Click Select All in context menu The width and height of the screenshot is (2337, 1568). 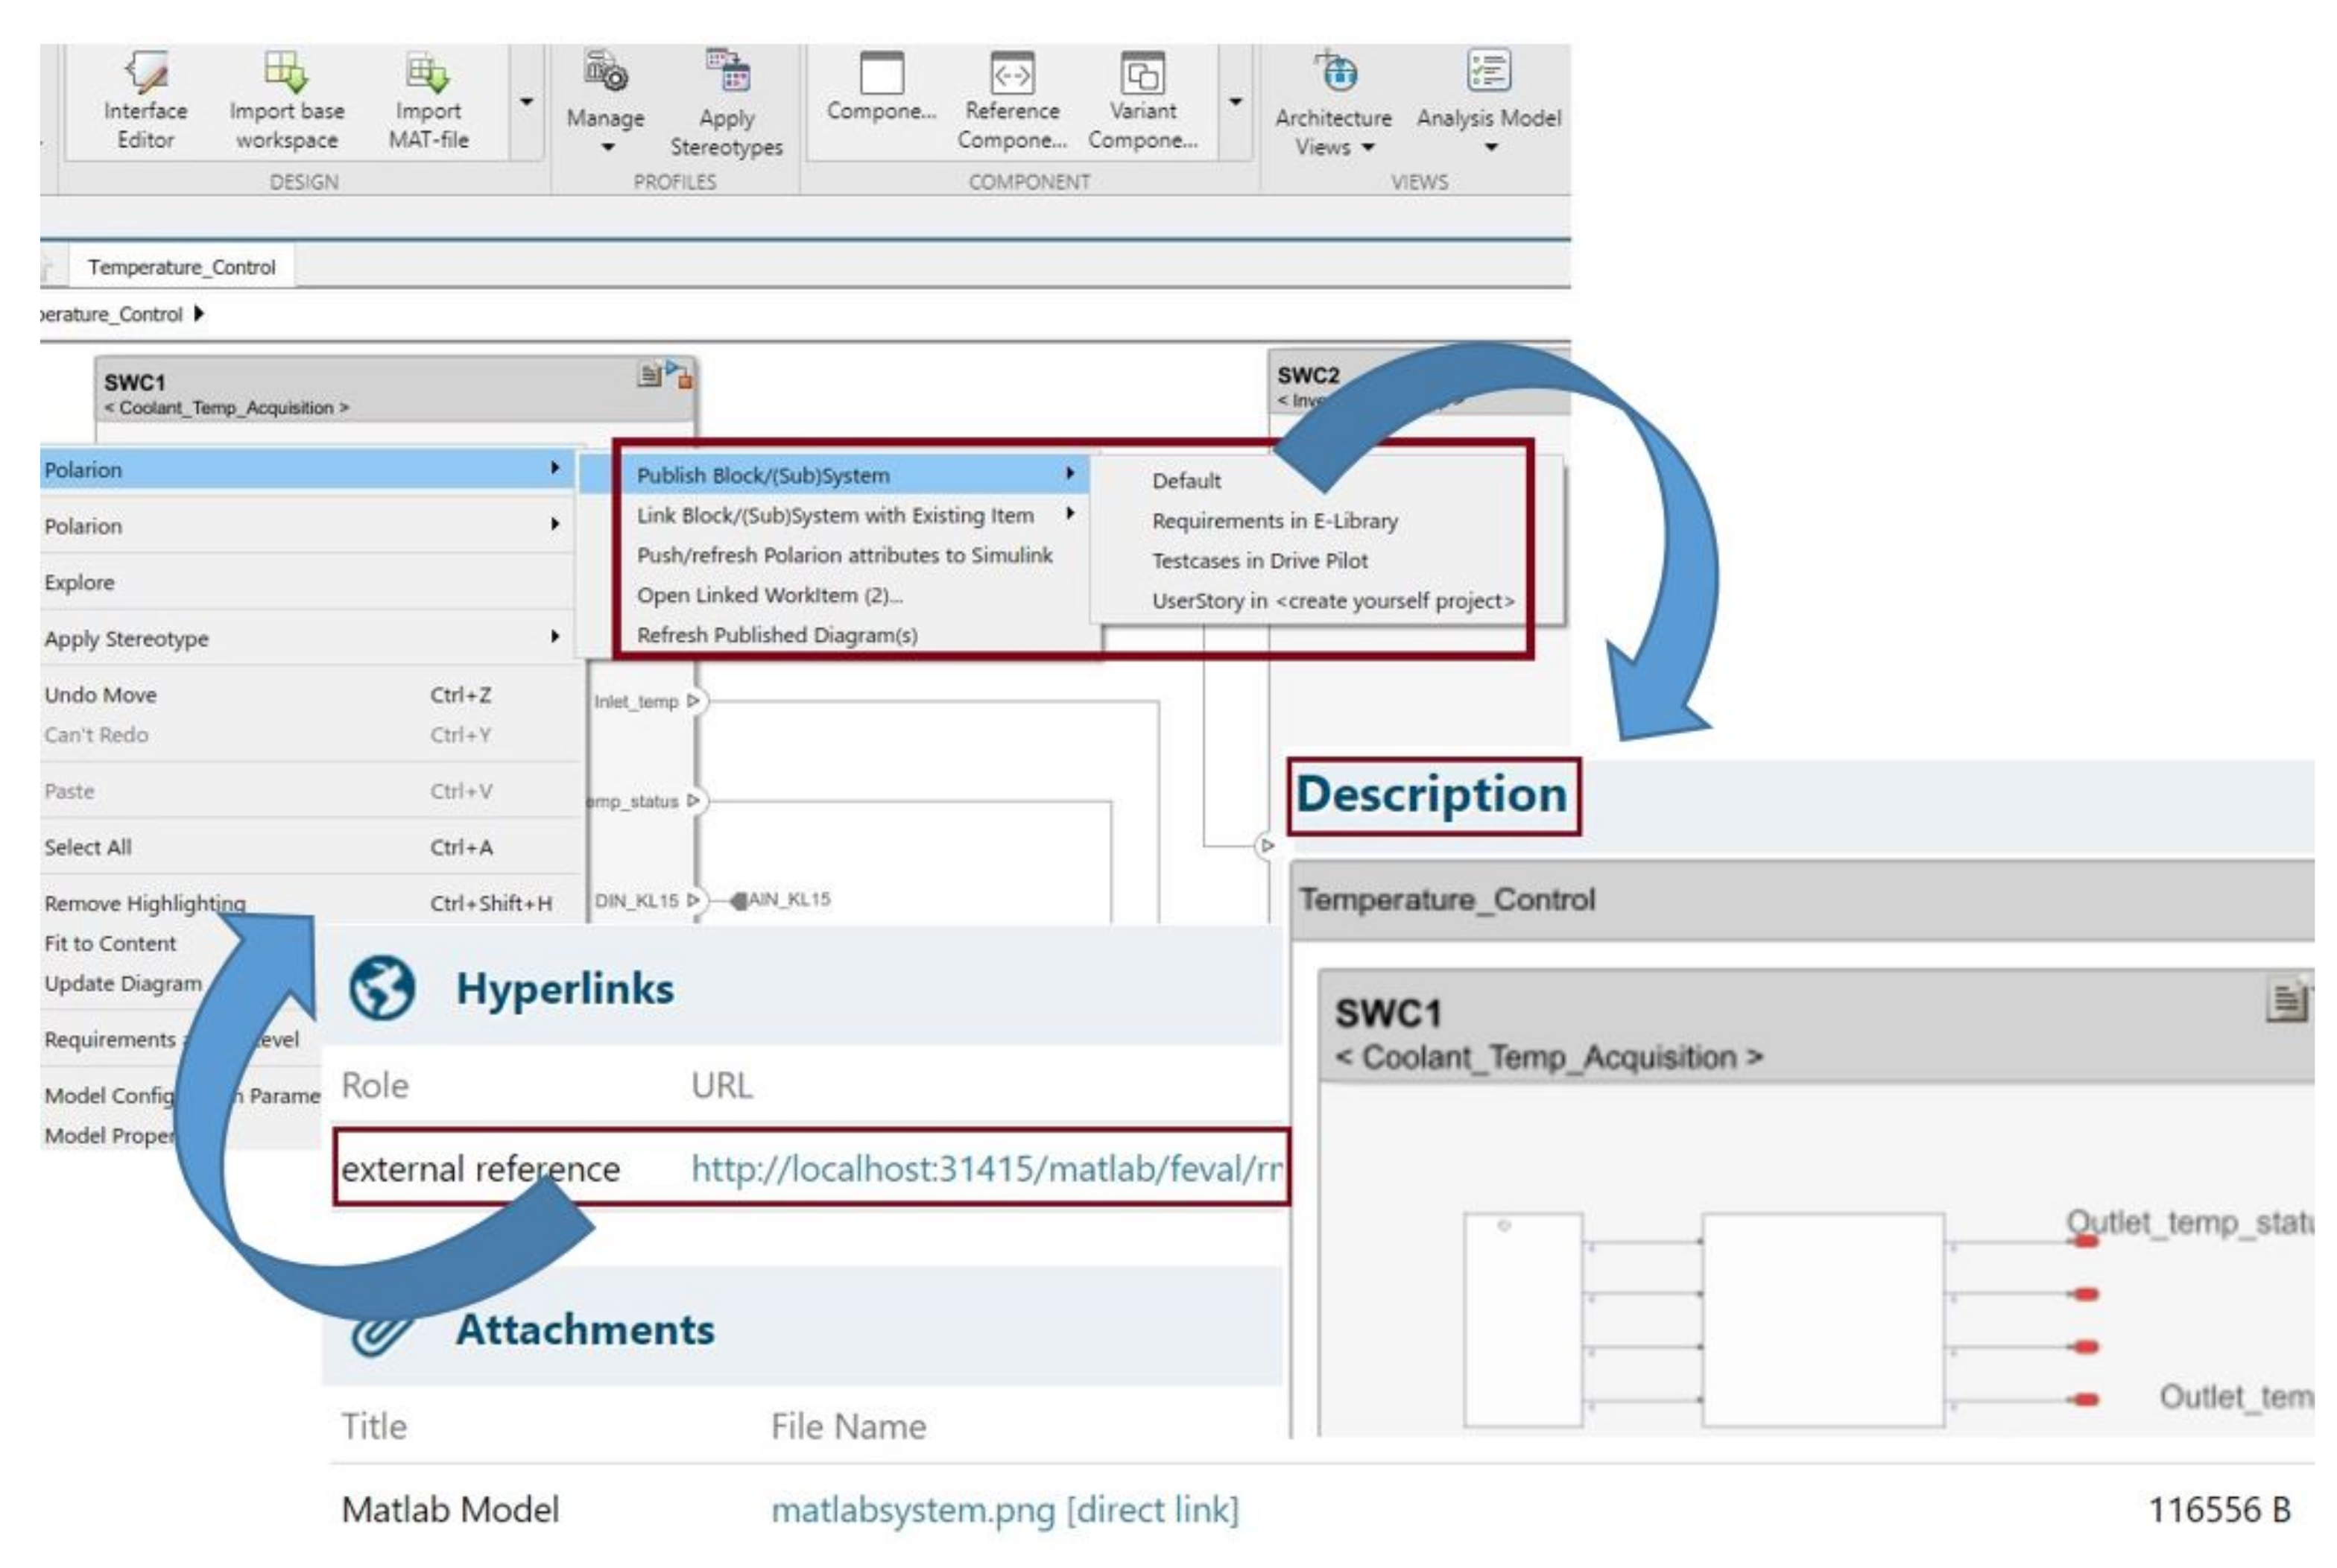[88, 847]
